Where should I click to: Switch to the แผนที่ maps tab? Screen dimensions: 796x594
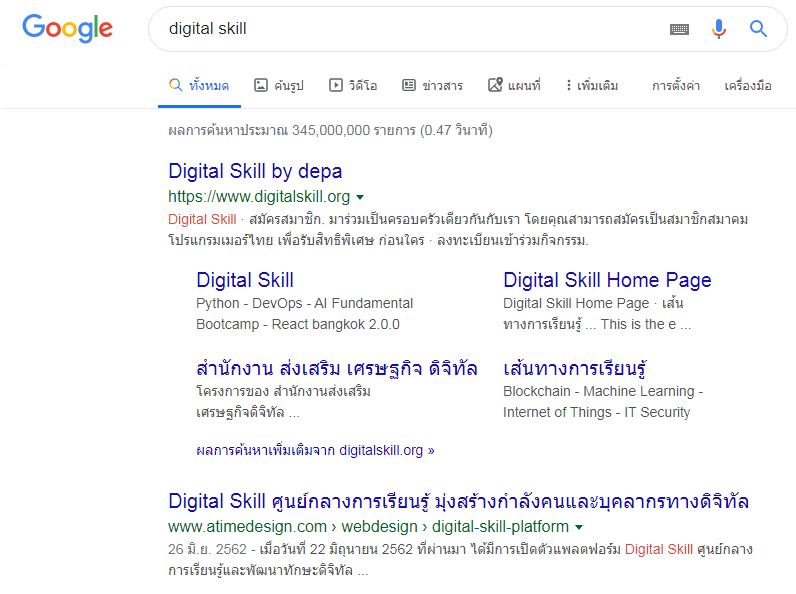pos(514,85)
